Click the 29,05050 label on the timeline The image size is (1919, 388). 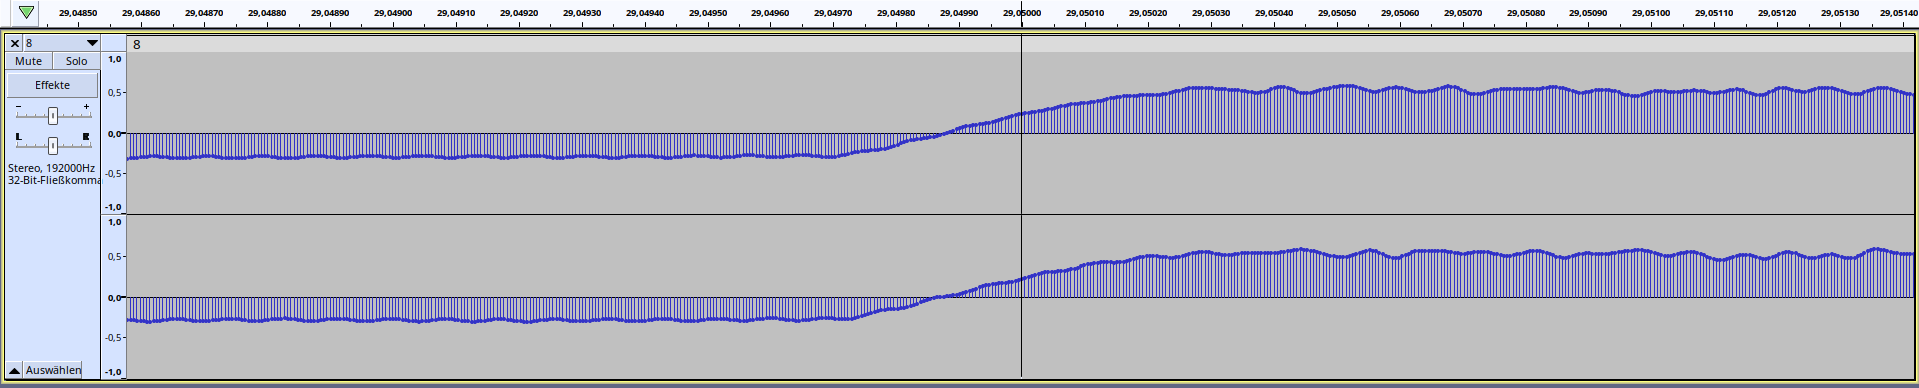point(1337,13)
